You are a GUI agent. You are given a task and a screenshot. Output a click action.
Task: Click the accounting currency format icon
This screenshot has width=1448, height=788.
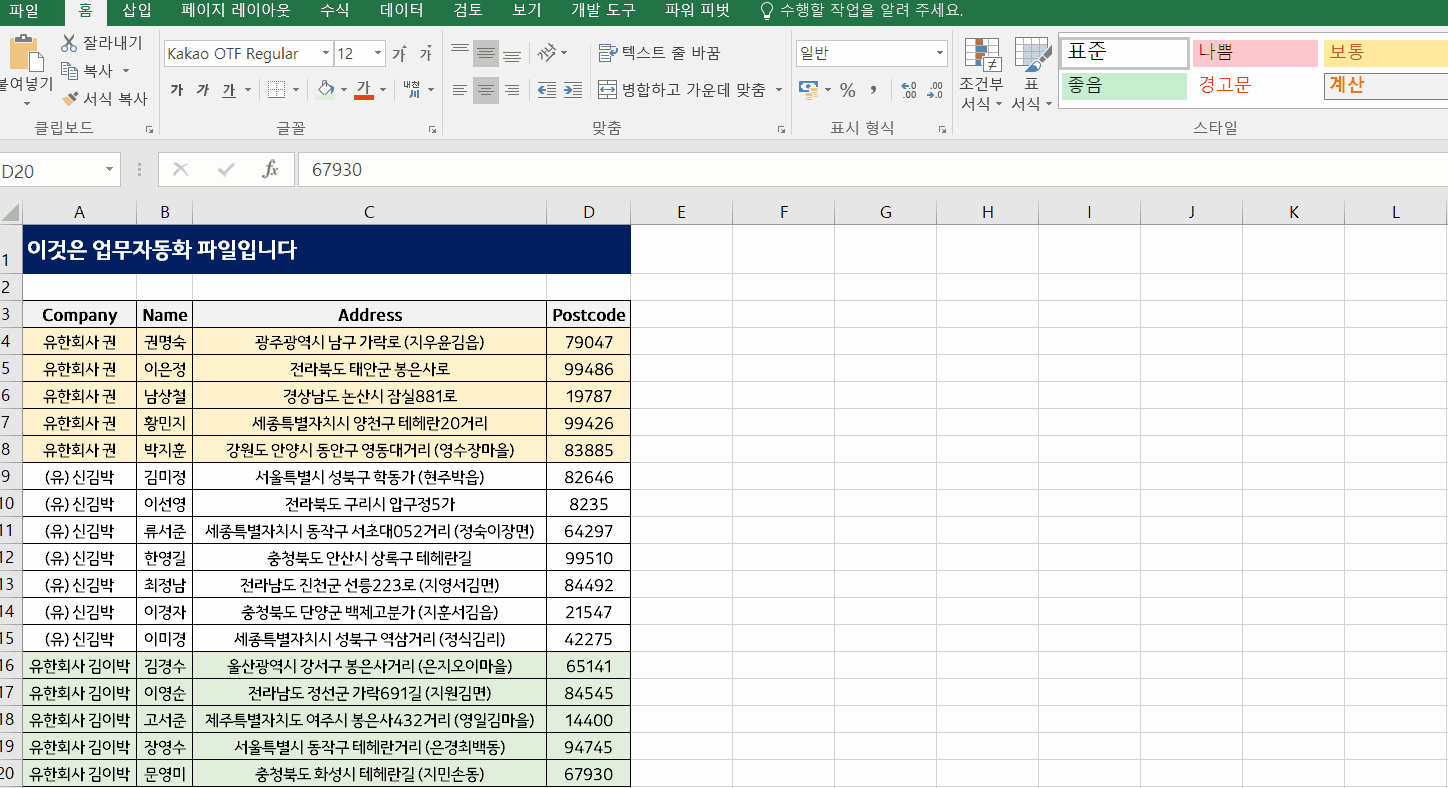(x=809, y=91)
